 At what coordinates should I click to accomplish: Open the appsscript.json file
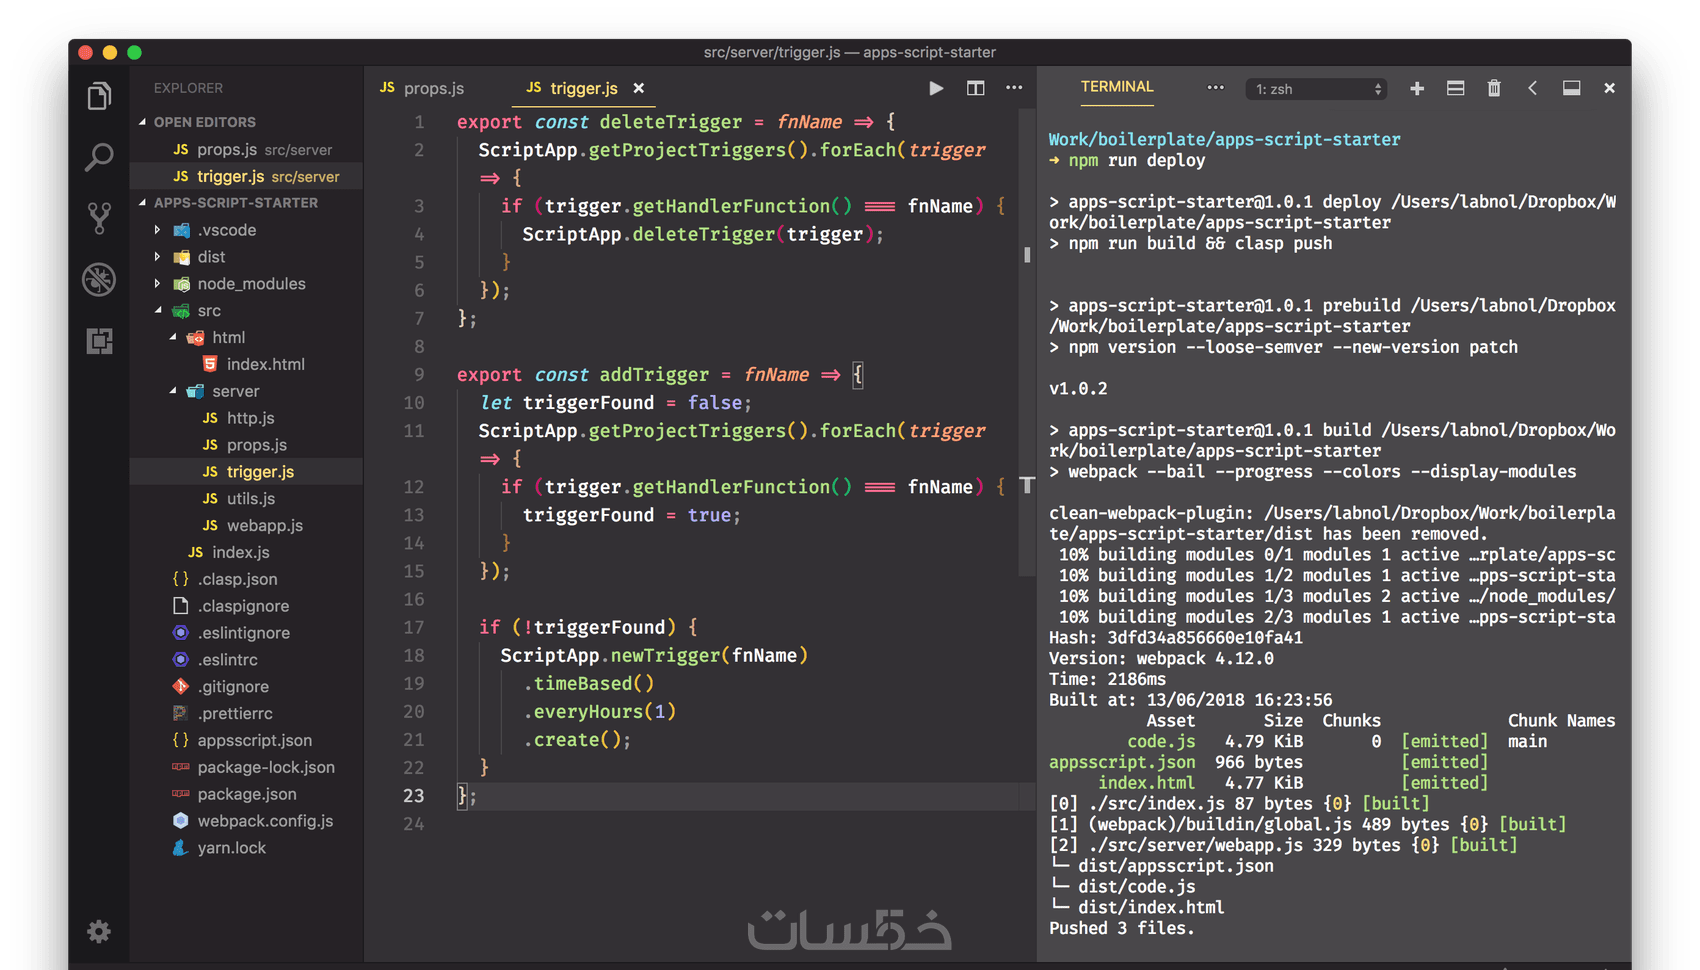(254, 740)
